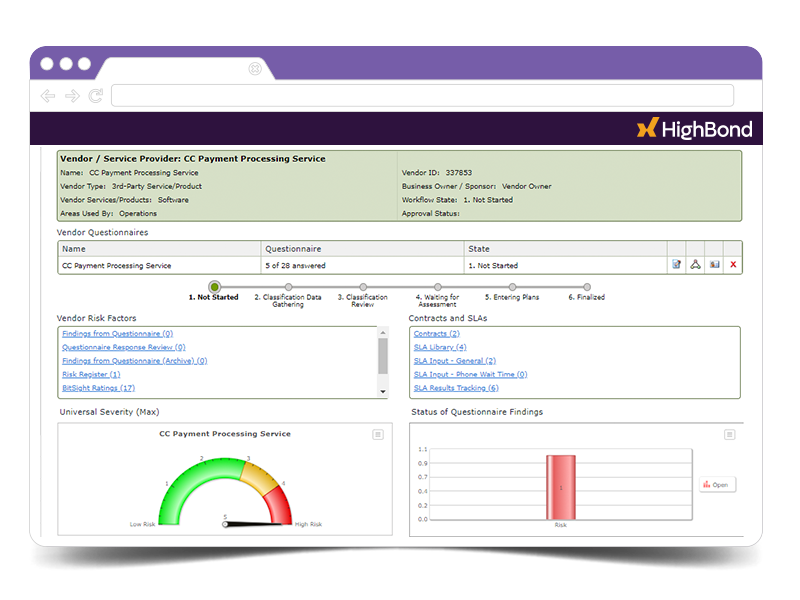Click the red Risk bar in findings chart
This screenshot has width=800, height=600.
click(561, 487)
